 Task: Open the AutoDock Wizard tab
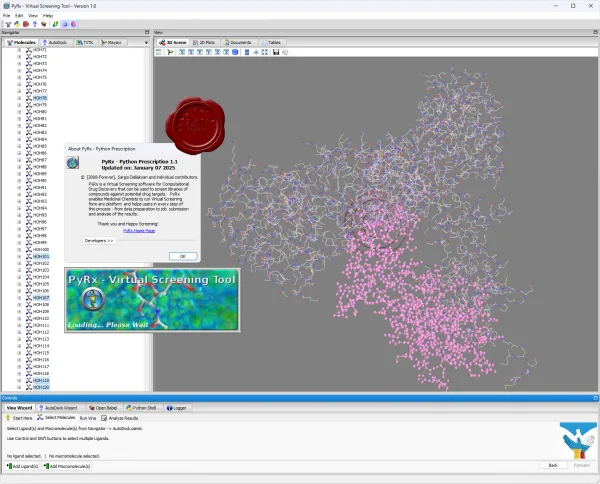click(58, 408)
